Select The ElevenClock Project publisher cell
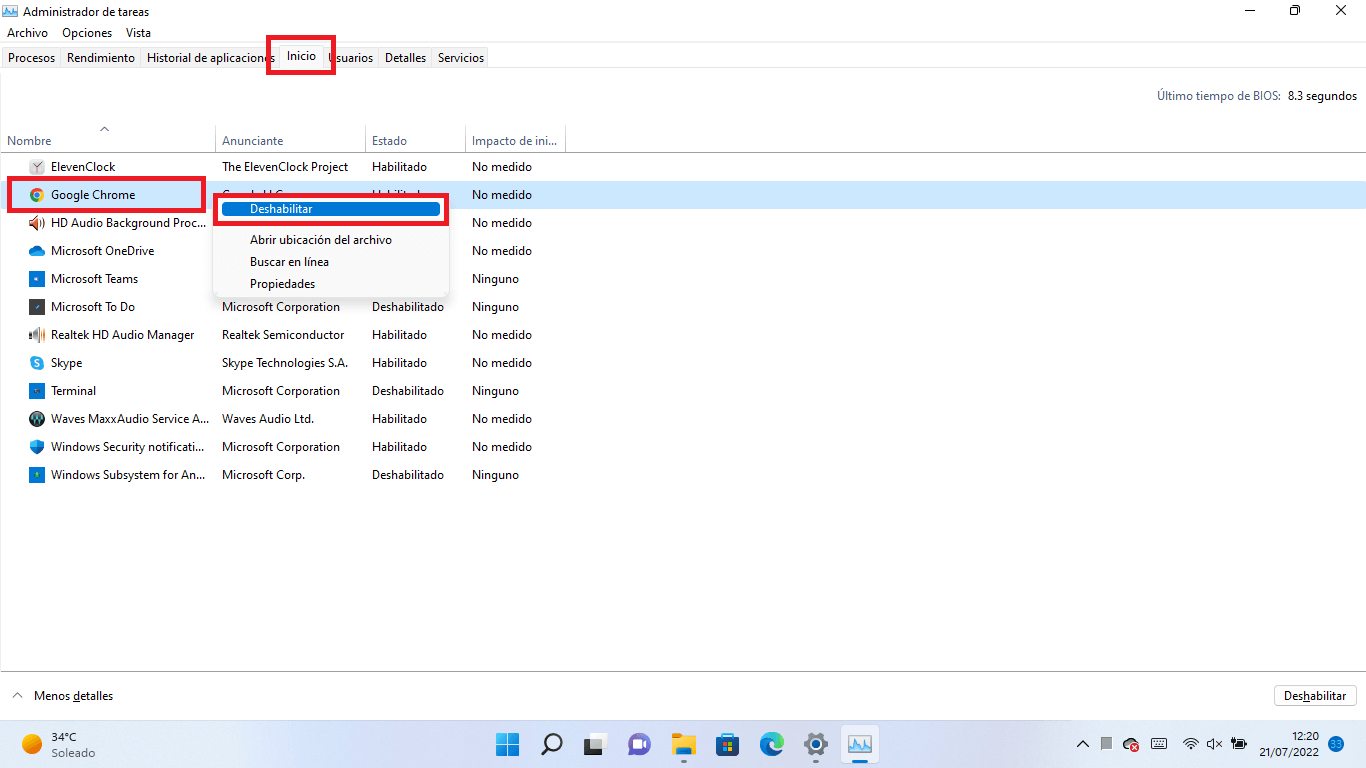The image size is (1366, 768). [285, 167]
